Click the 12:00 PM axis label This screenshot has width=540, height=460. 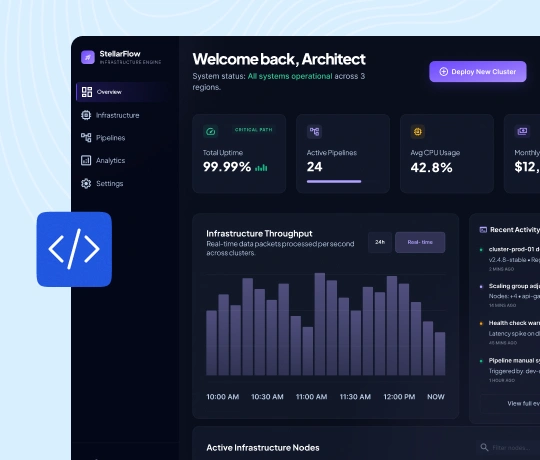(399, 397)
